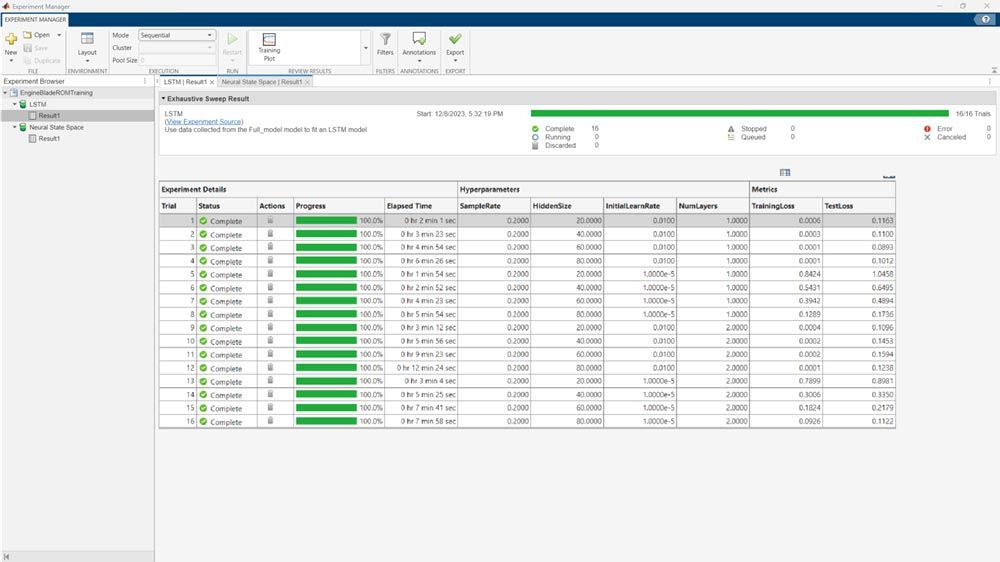Close the LSTM | Result1 tab
The height and width of the screenshot is (562, 1000).
(212, 82)
